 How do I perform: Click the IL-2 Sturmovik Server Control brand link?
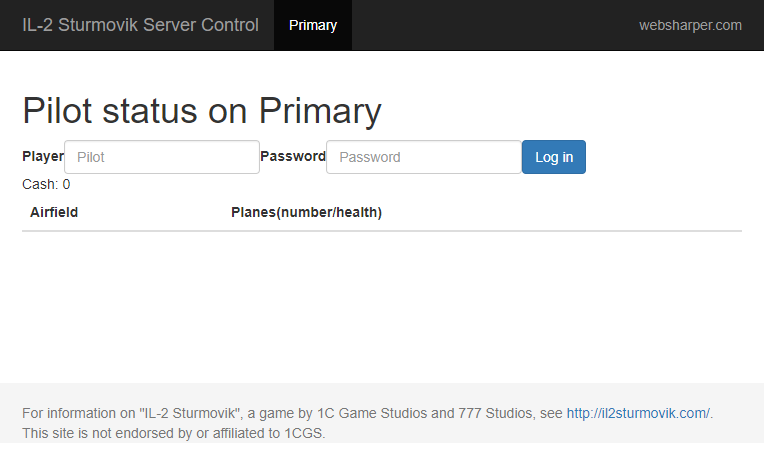click(x=140, y=25)
